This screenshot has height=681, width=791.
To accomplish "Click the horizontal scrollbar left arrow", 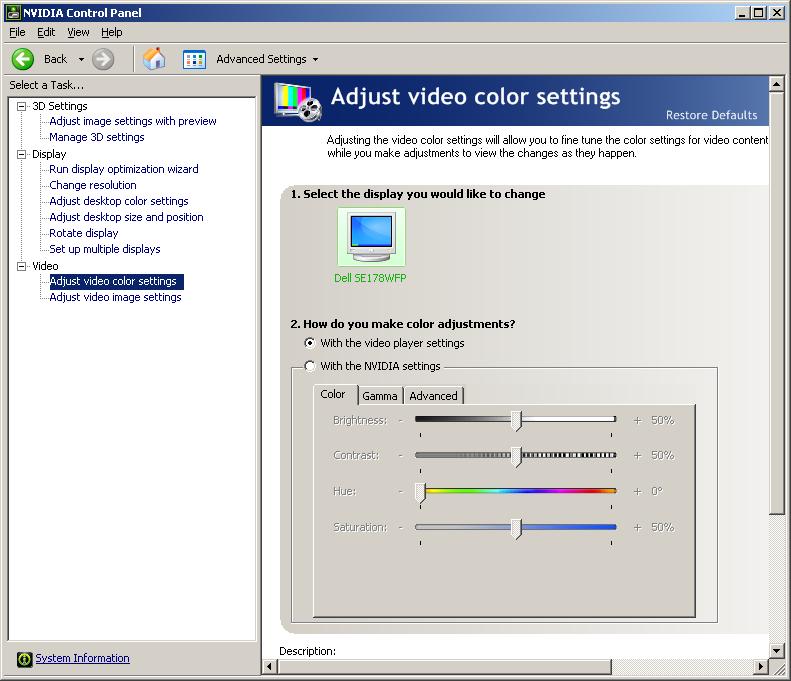I will (269, 667).
